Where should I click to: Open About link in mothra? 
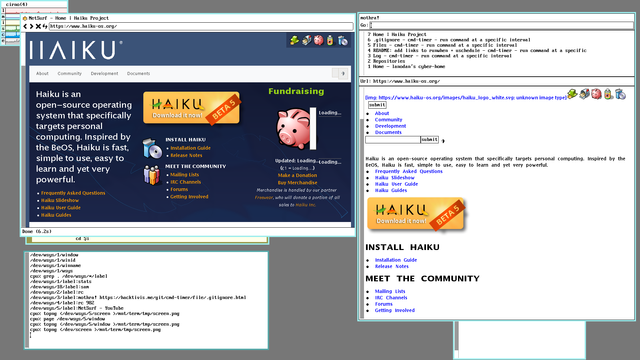point(382,113)
